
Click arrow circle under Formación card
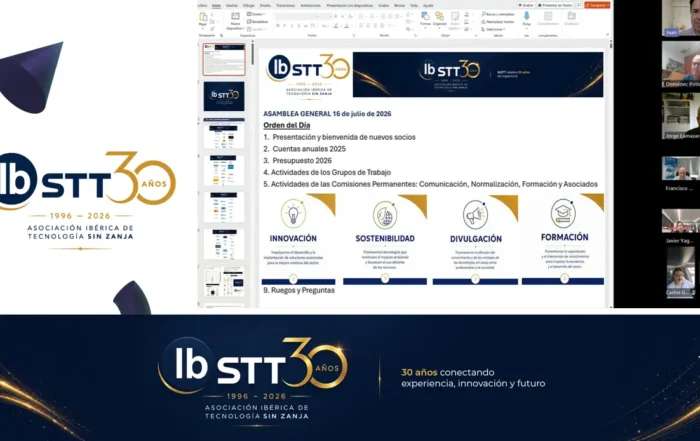tap(564, 279)
